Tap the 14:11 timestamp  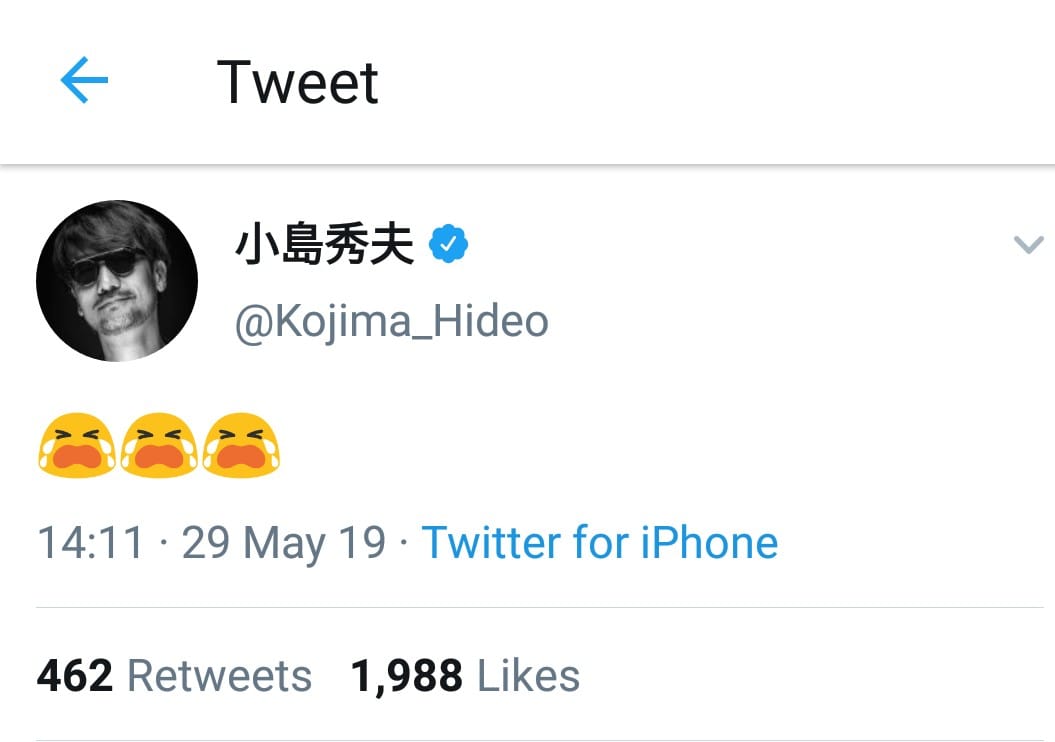tap(90, 543)
